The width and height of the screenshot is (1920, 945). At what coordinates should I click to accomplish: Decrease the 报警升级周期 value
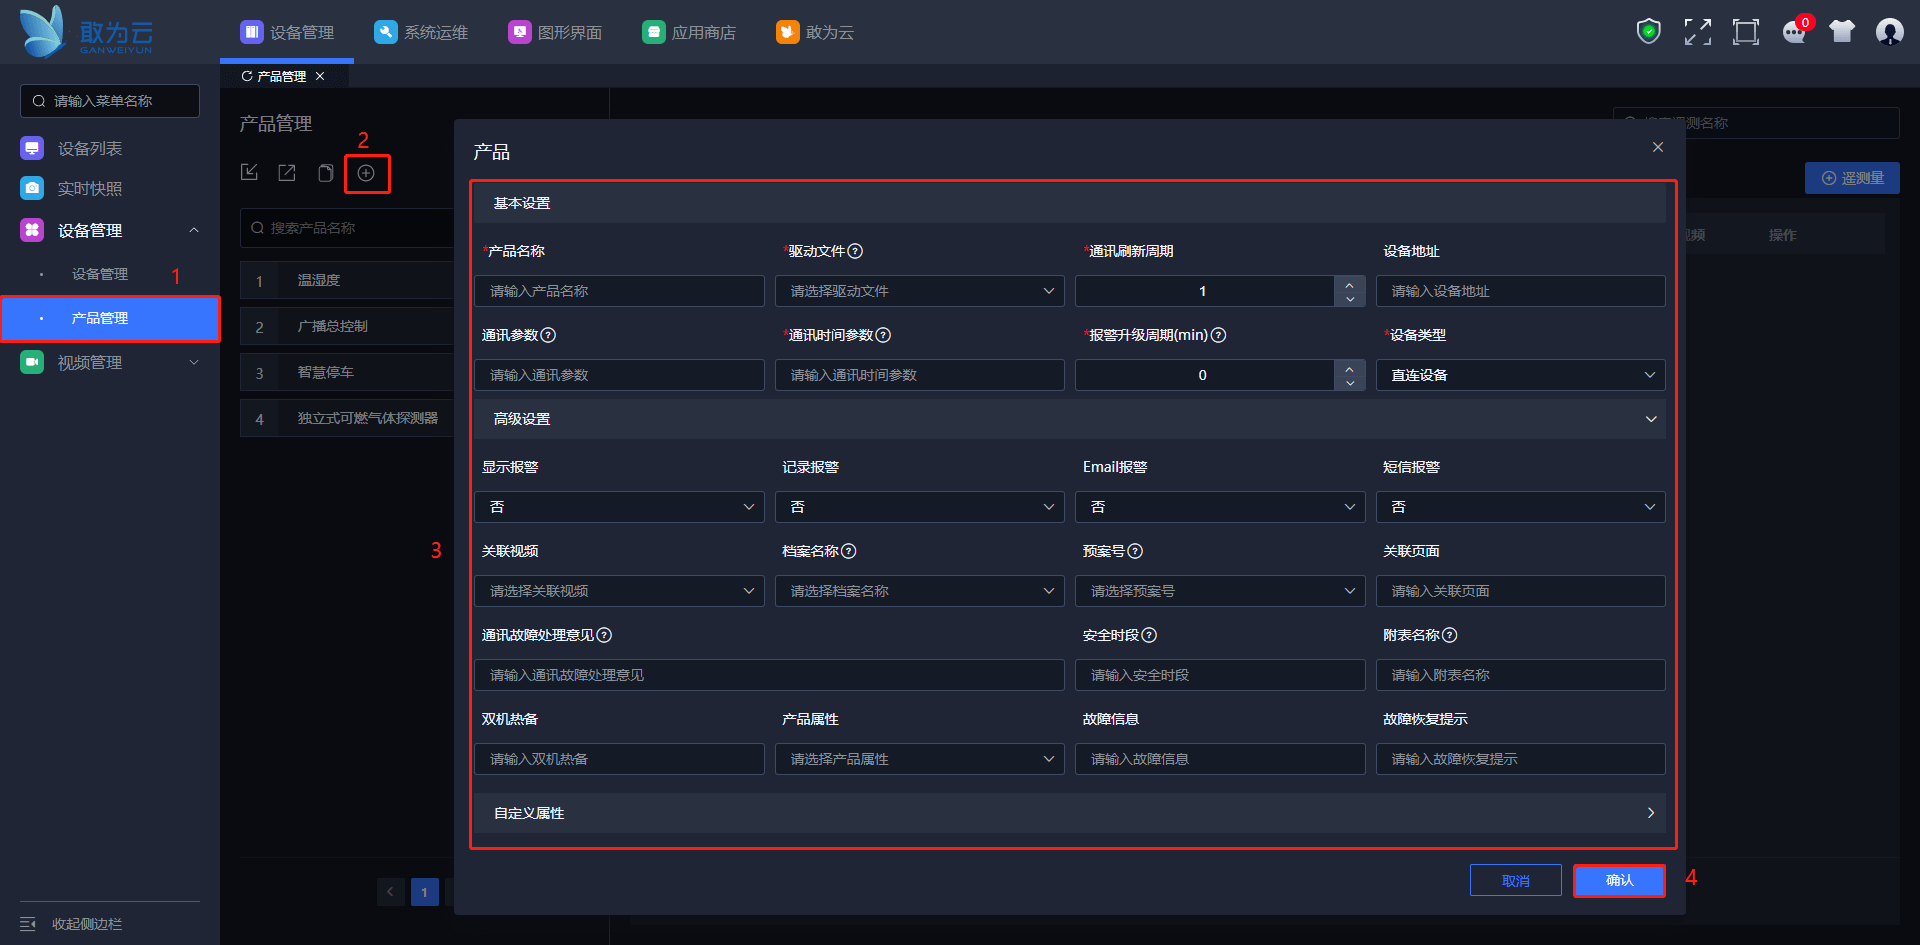pos(1350,383)
